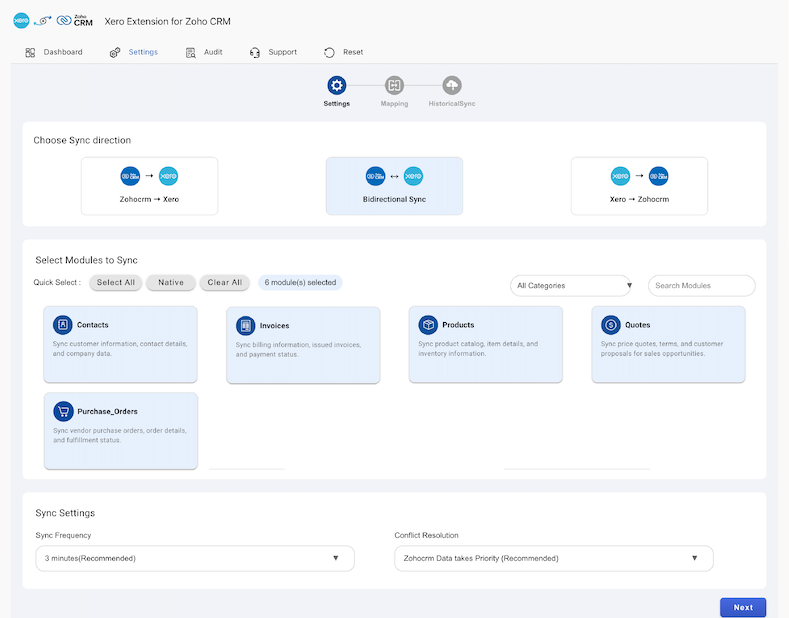
Task: Click the 'Xero Extension for Zoho CRM' title
Action: [x=168, y=21]
